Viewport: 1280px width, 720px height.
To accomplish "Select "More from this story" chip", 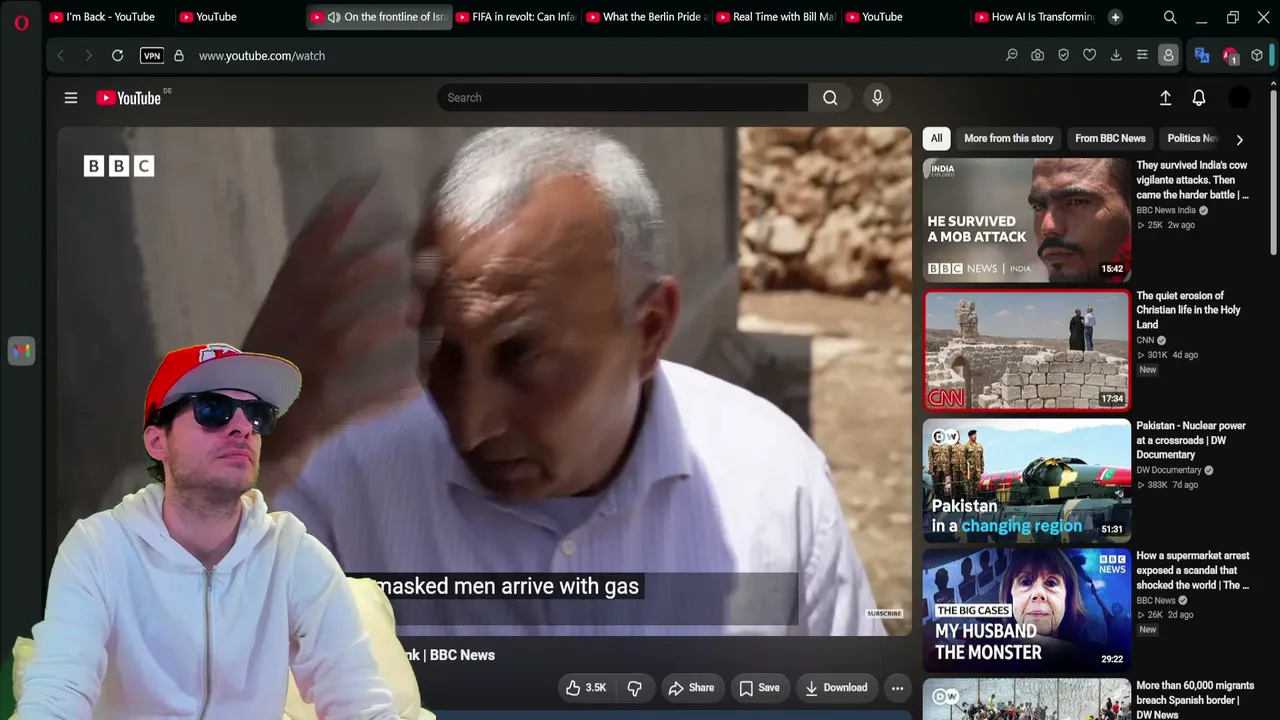I will point(1008,139).
